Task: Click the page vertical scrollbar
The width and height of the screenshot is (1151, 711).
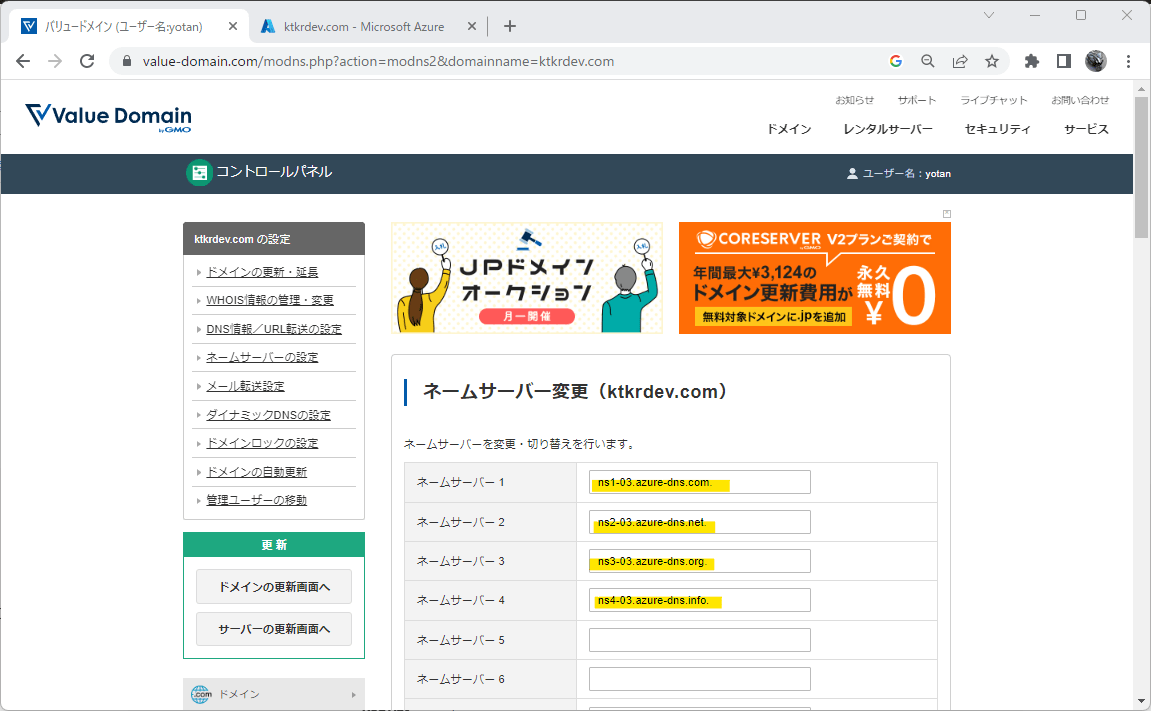Action: (x=1141, y=167)
